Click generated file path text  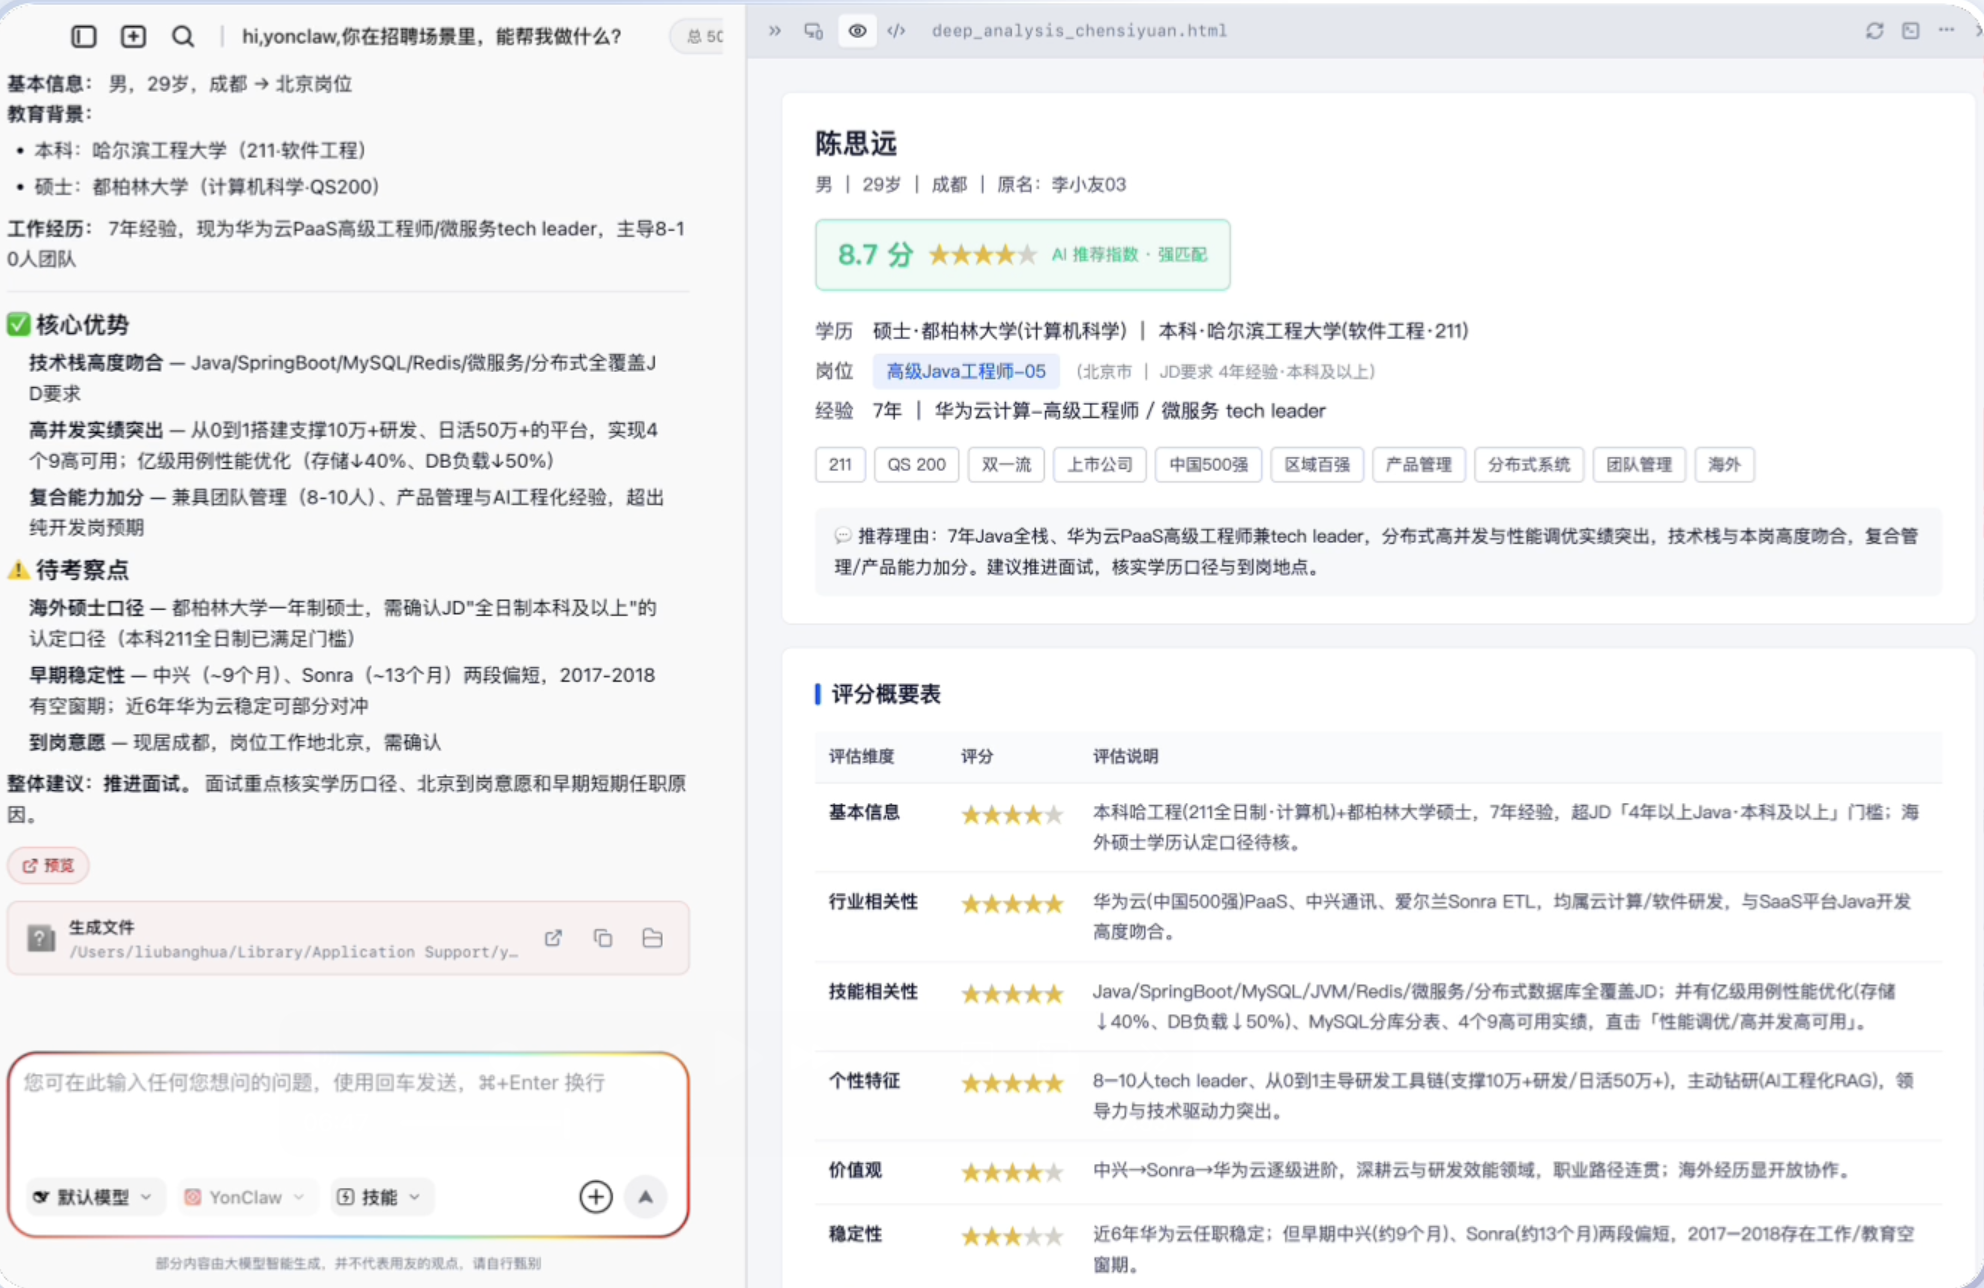click(294, 952)
